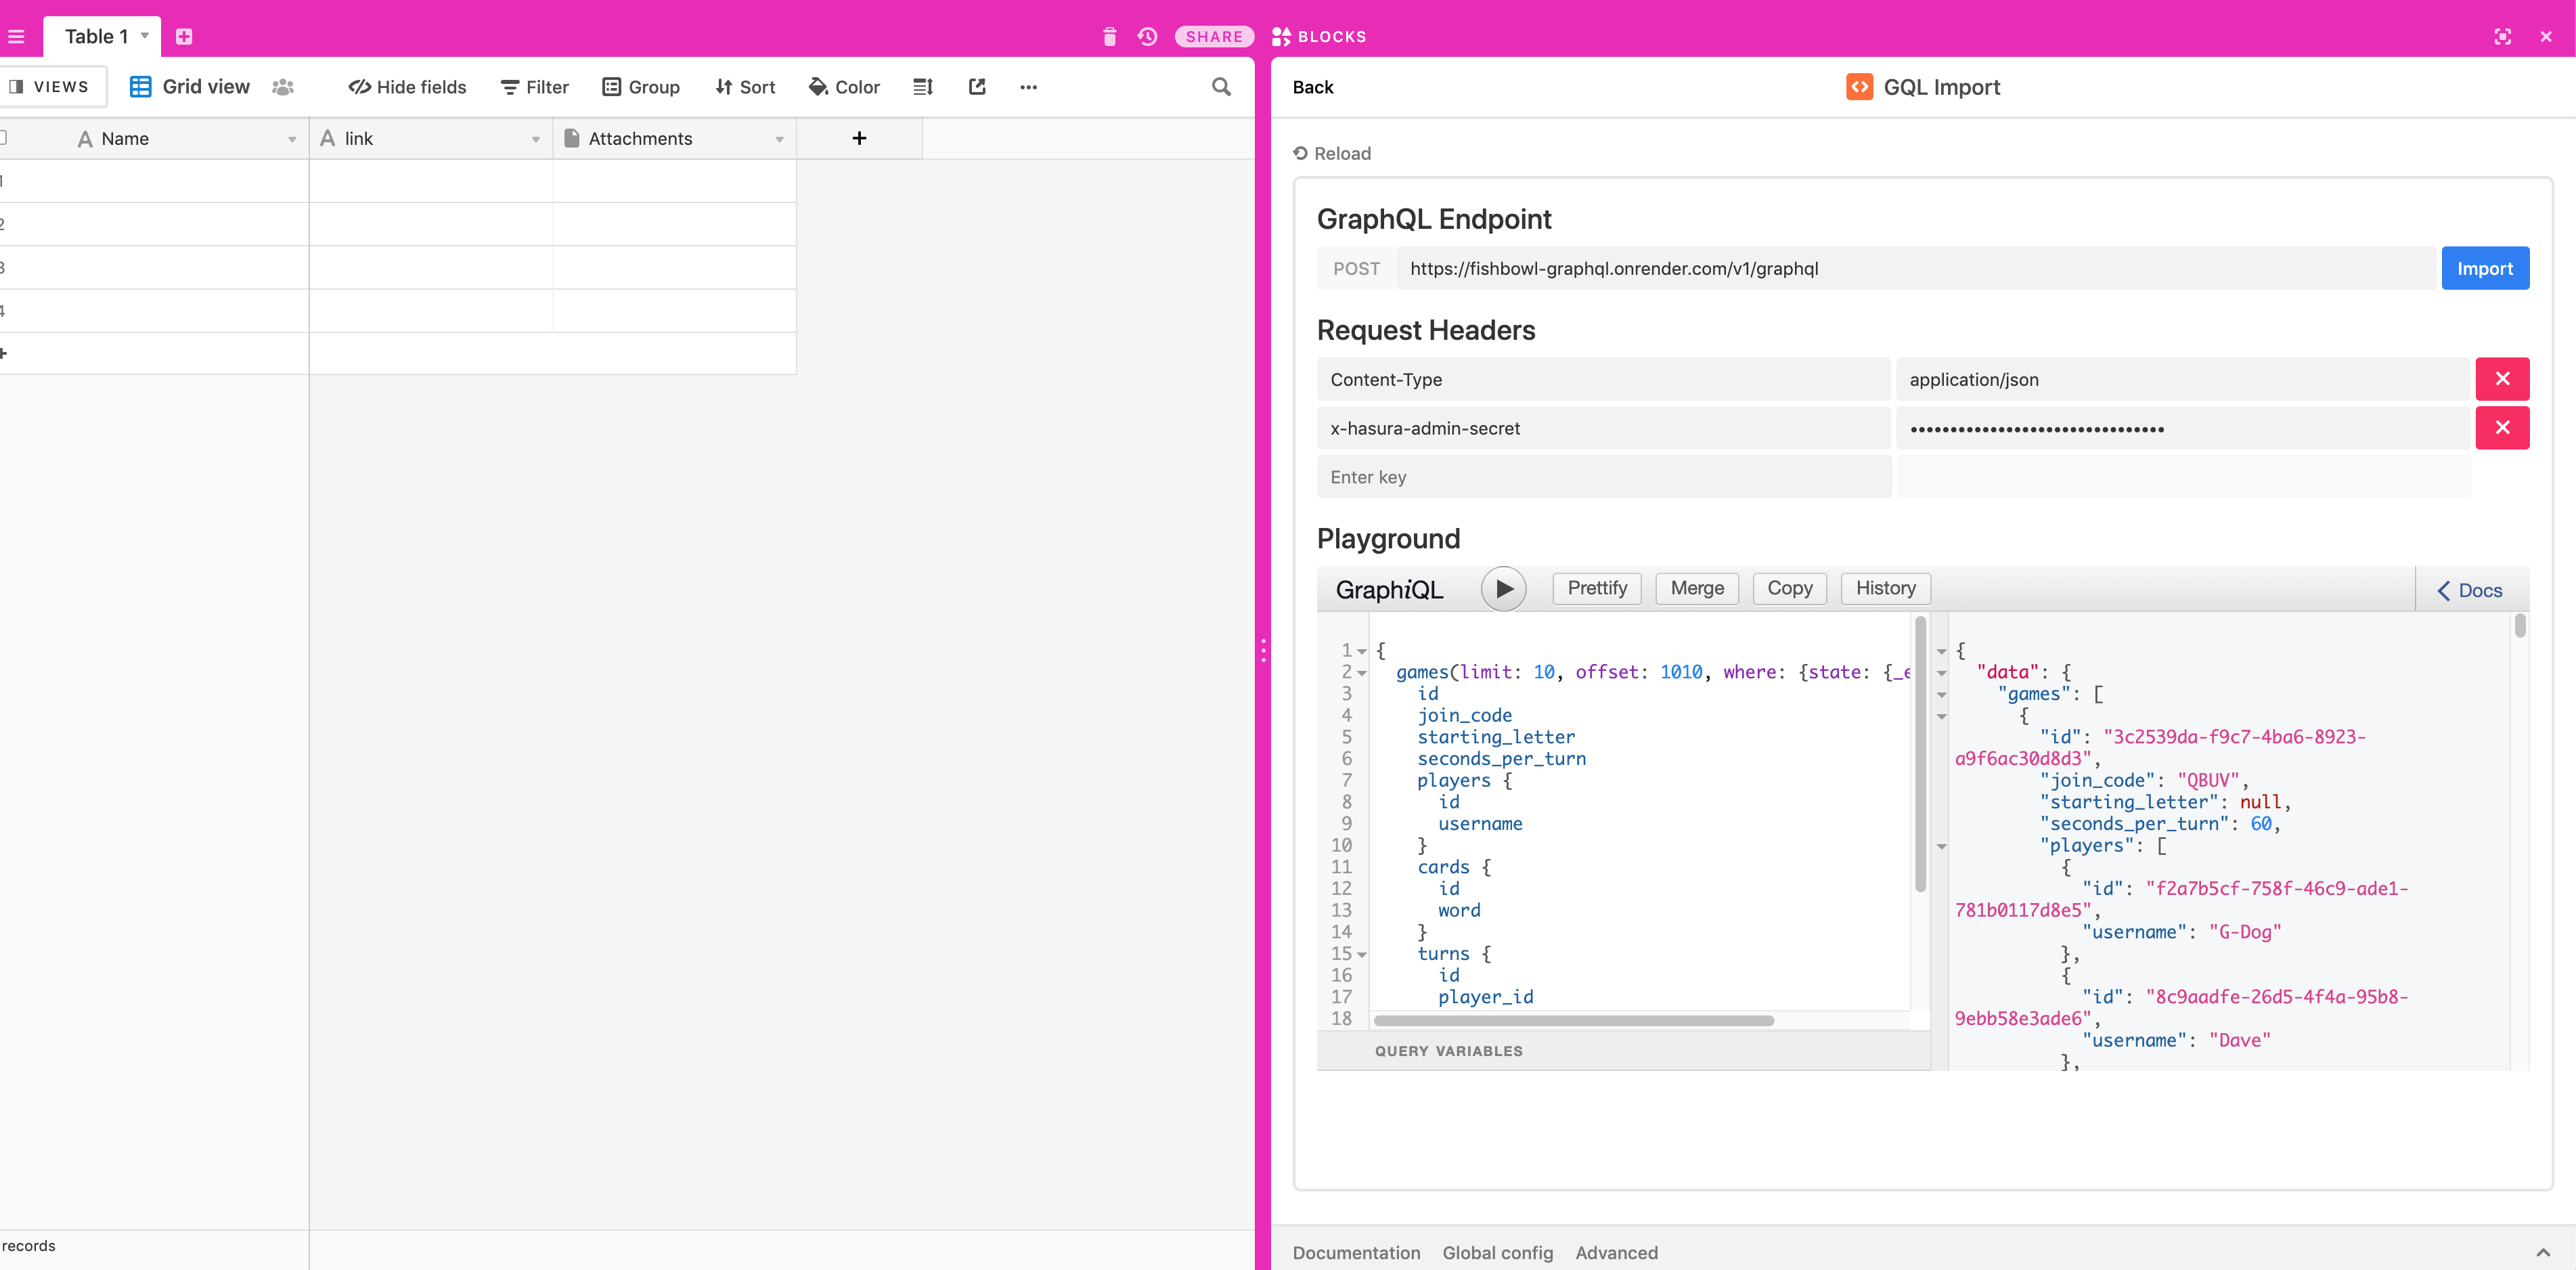2576x1270 pixels.
Task: Open the Name field dropdown arrow
Action: click(x=292, y=139)
